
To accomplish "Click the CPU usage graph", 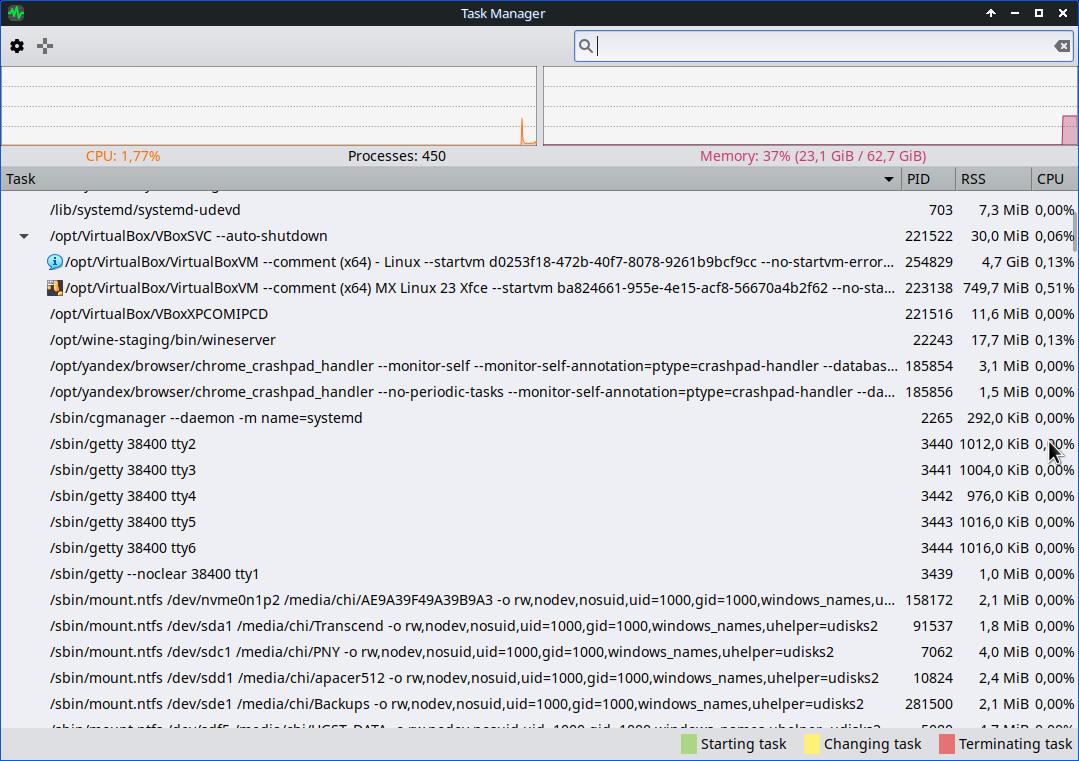I will coord(268,106).
